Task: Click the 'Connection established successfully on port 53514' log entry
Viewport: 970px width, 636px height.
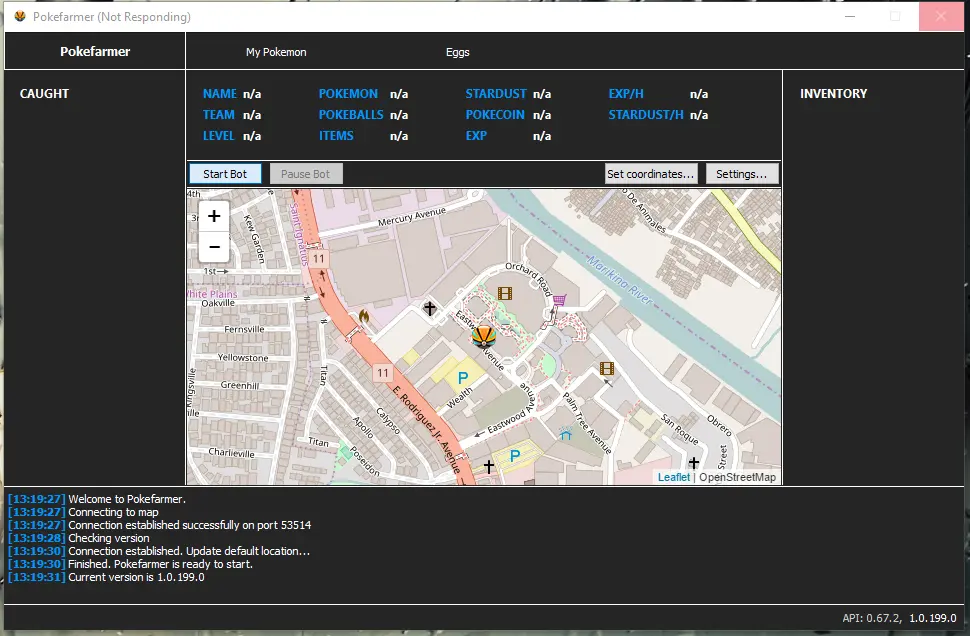Action: click(x=190, y=525)
